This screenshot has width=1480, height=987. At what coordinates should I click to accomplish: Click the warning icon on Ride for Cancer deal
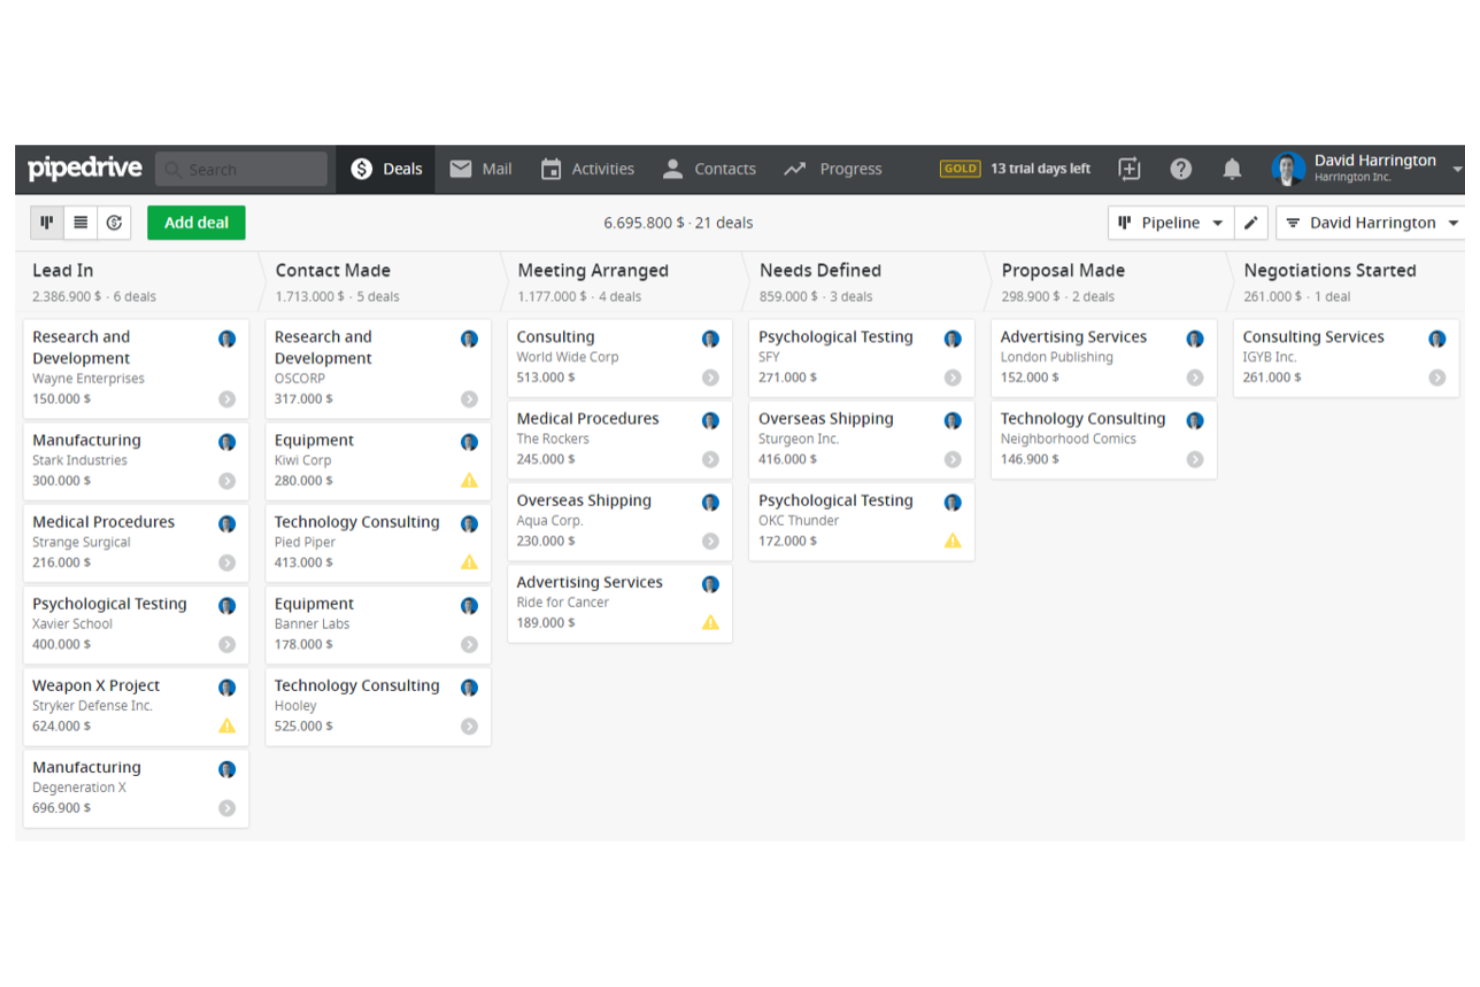711,622
